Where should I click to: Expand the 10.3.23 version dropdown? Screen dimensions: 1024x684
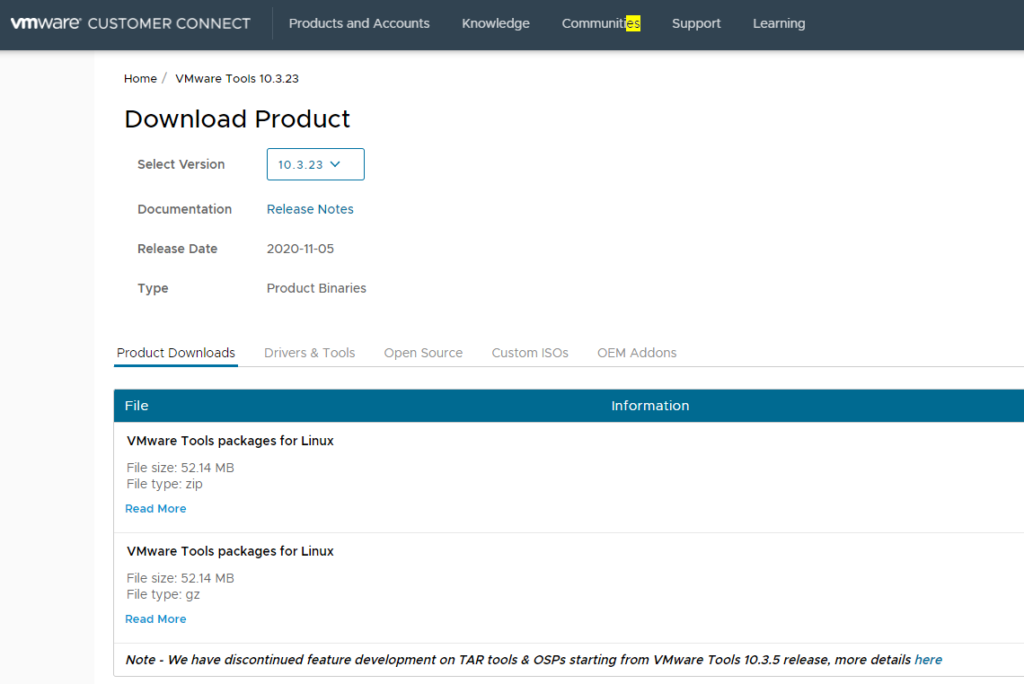click(315, 164)
